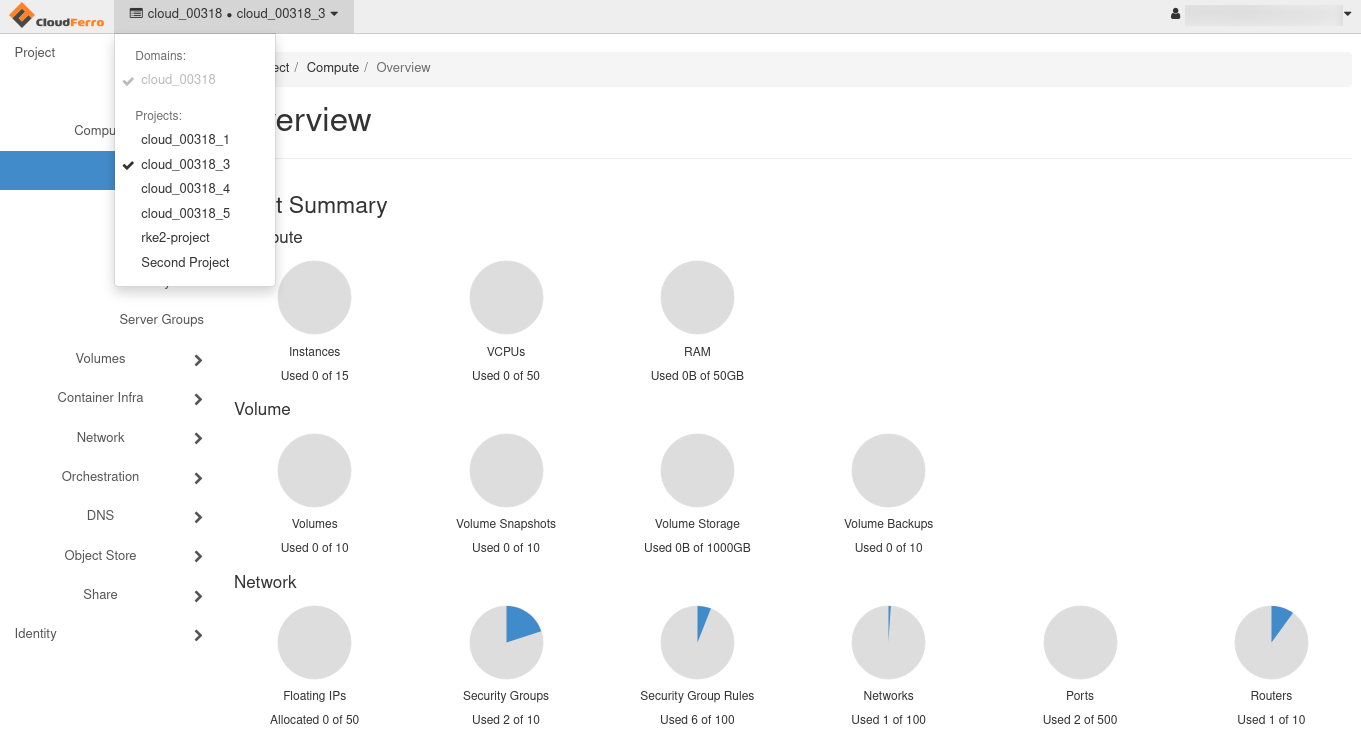This screenshot has height=756, width=1361.
Task: Click the CloudFerro logo icon
Action: click(21, 16)
